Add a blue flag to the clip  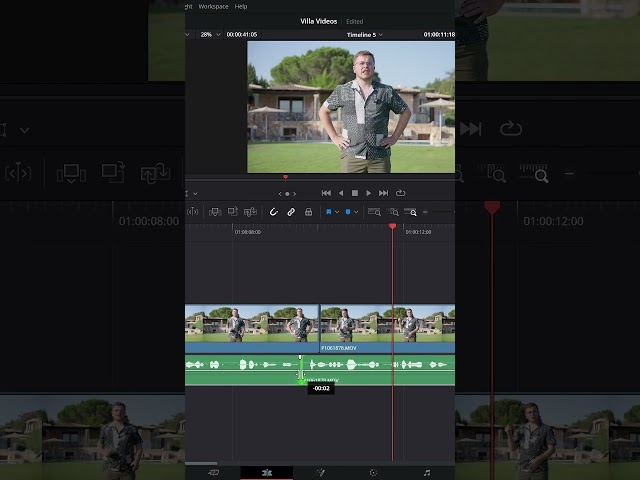(329, 212)
